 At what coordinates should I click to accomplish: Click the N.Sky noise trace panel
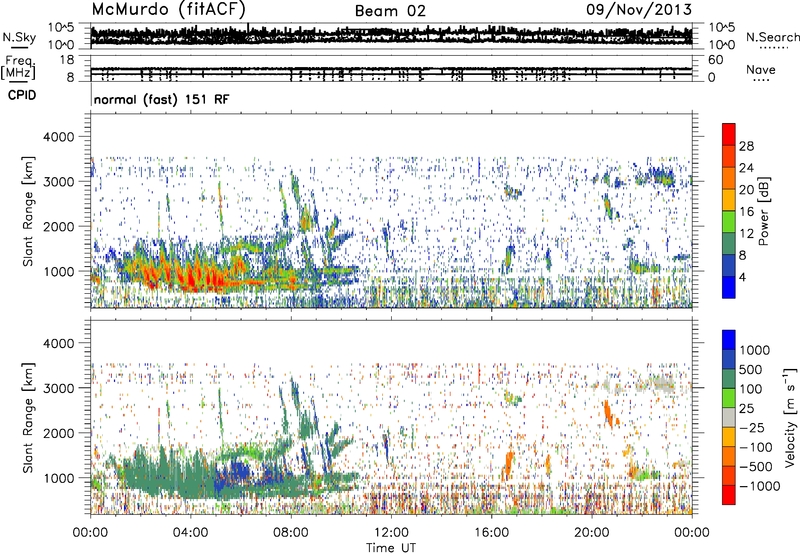coord(392,36)
